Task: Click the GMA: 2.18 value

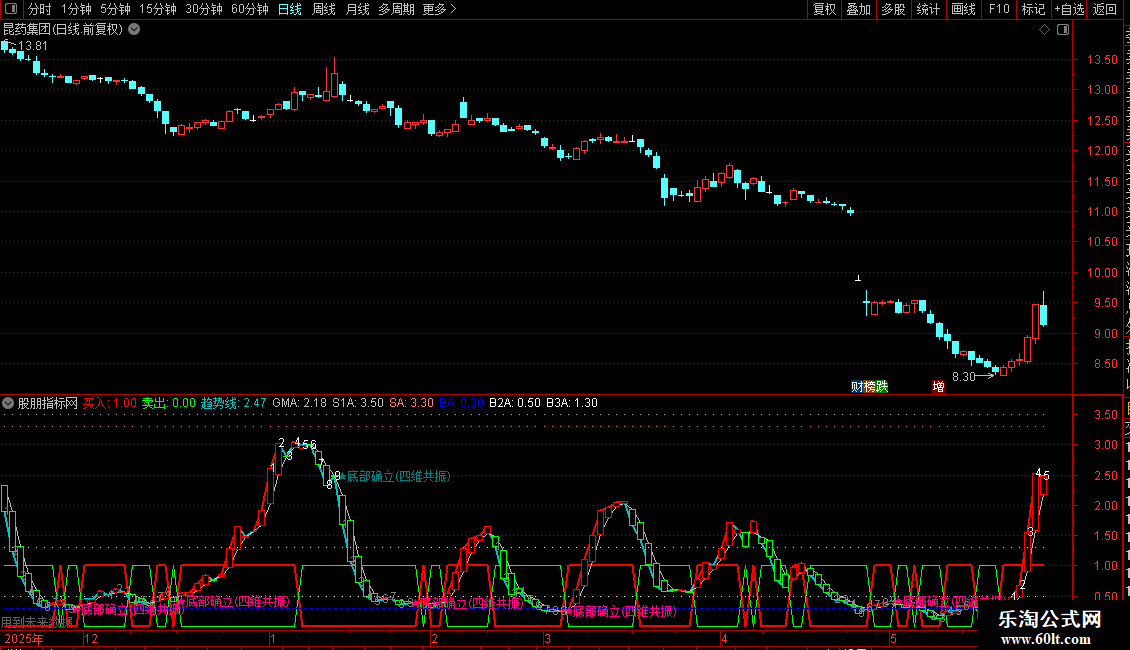Action: (x=299, y=404)
